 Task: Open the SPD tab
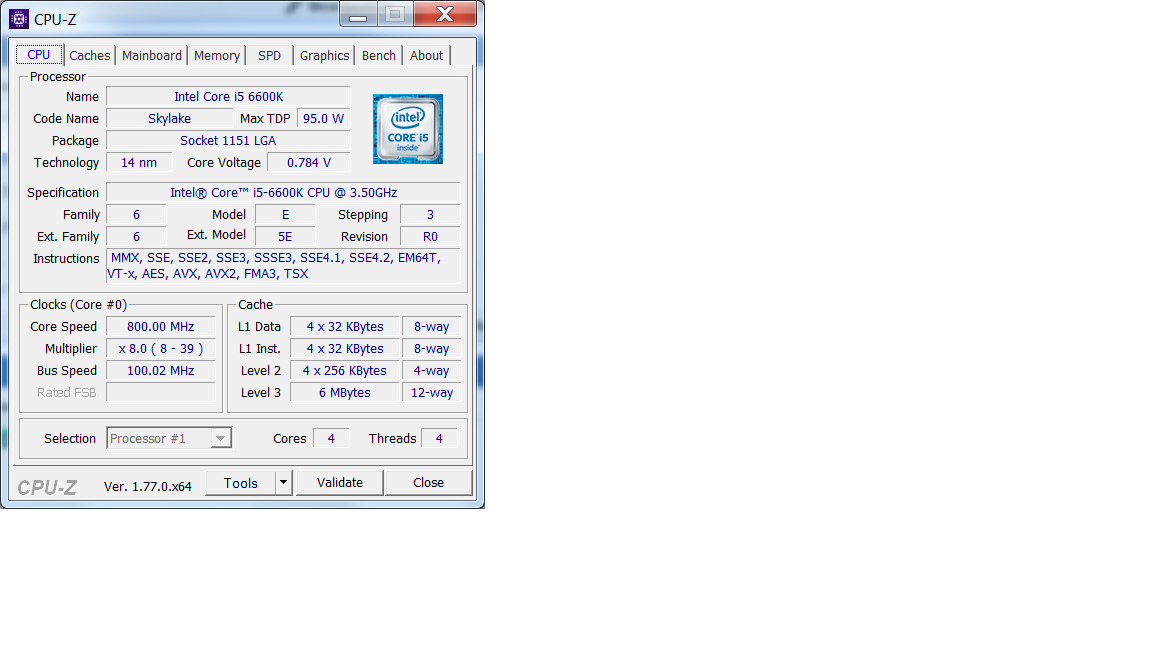(270, 55)
